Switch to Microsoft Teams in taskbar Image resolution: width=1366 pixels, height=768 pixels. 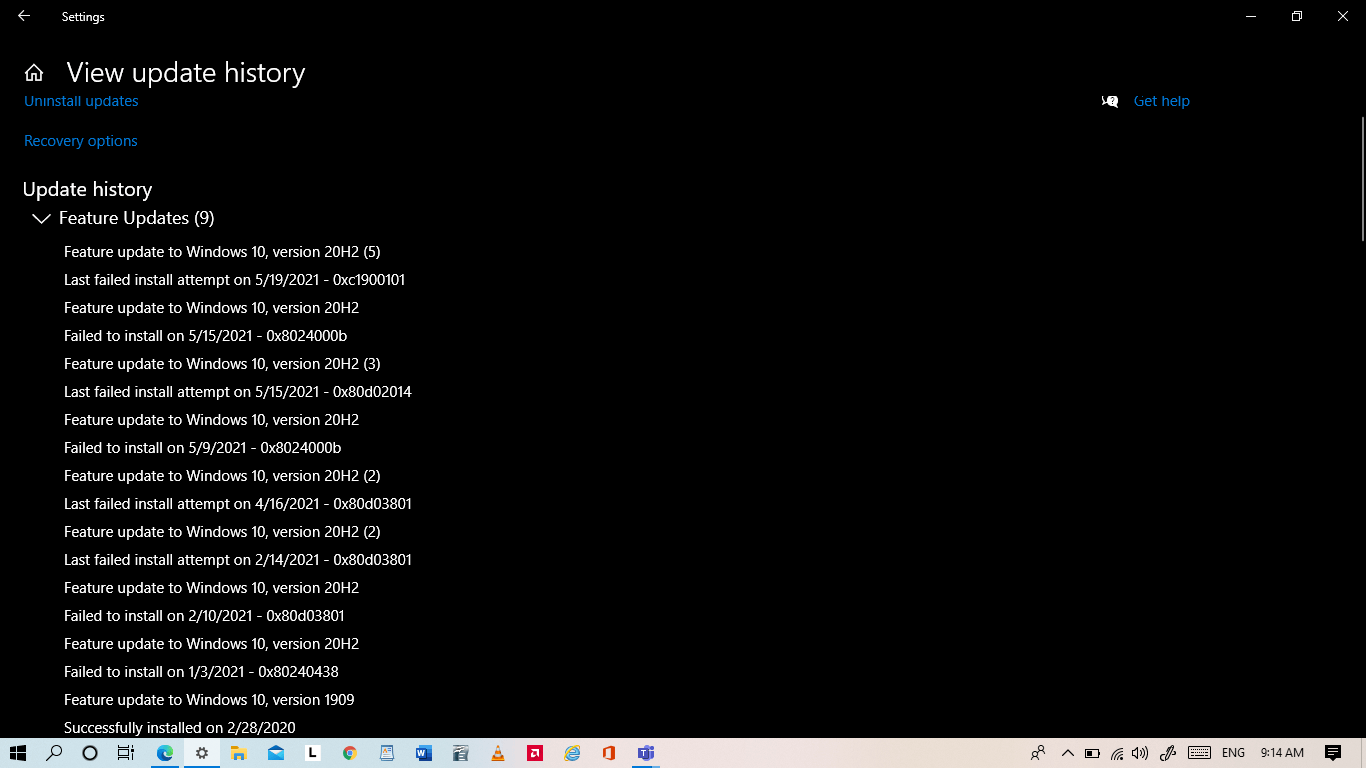(646, 753)
